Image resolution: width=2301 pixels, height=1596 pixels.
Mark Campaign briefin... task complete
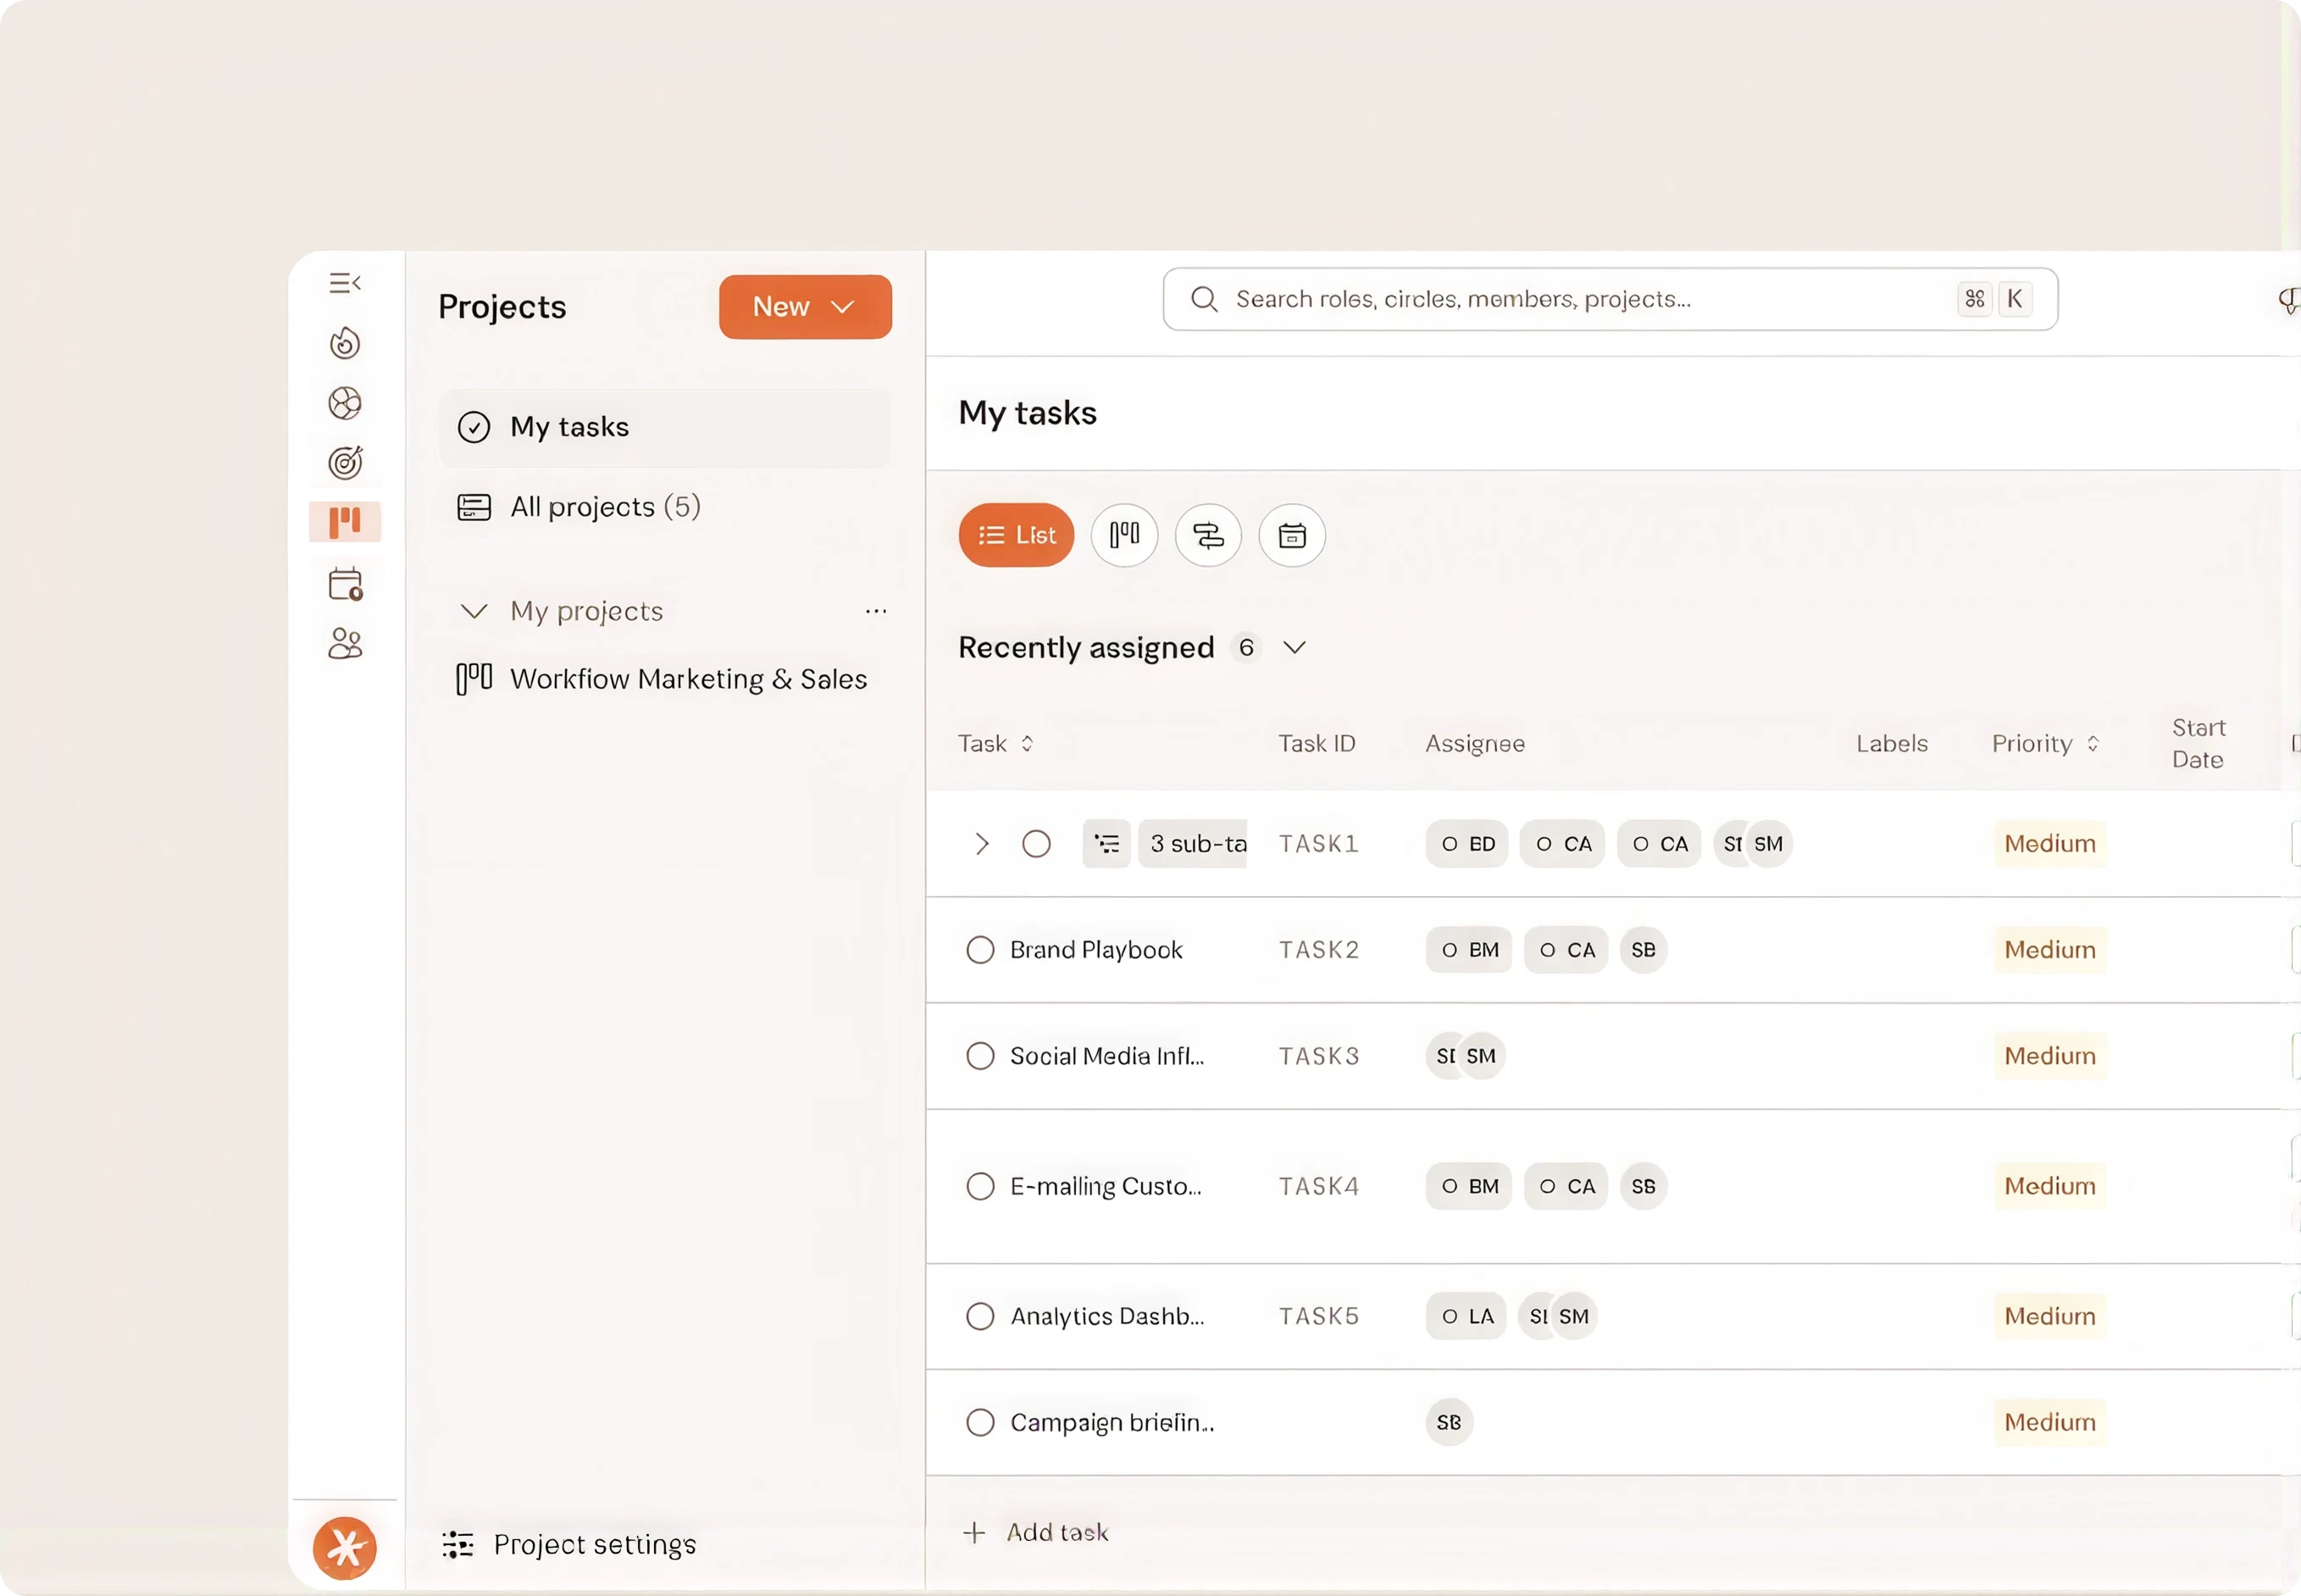click(x=980, y=1422)
